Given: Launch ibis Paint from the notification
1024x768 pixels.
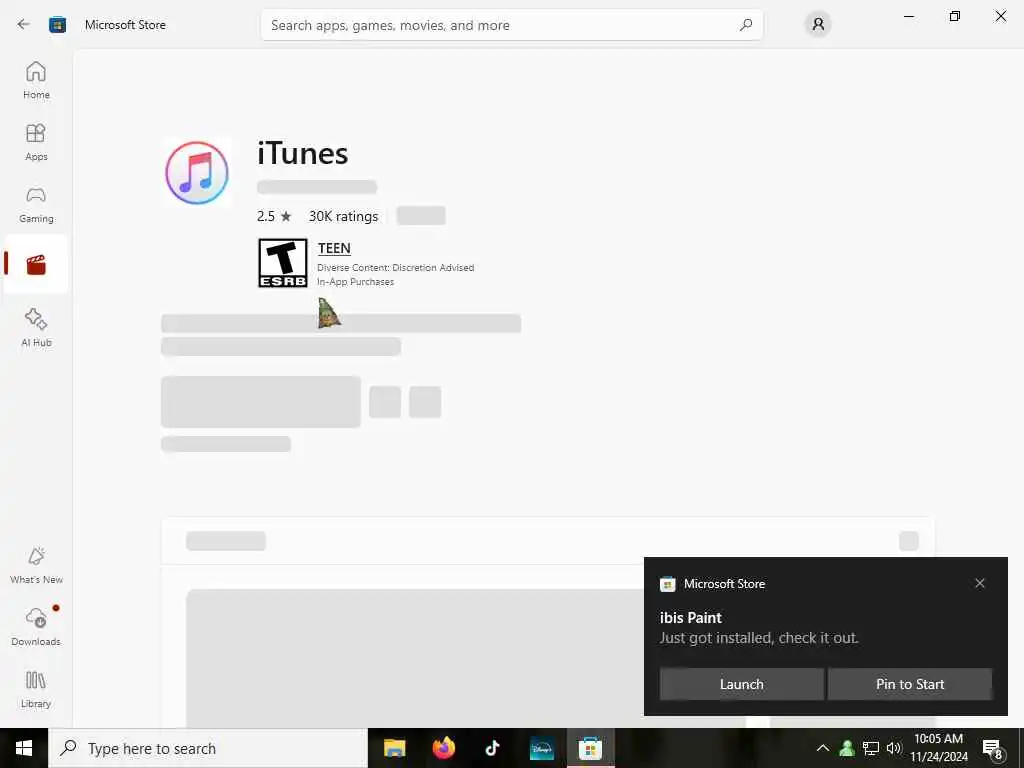Looking at the screenshot, I should (741, 684).
